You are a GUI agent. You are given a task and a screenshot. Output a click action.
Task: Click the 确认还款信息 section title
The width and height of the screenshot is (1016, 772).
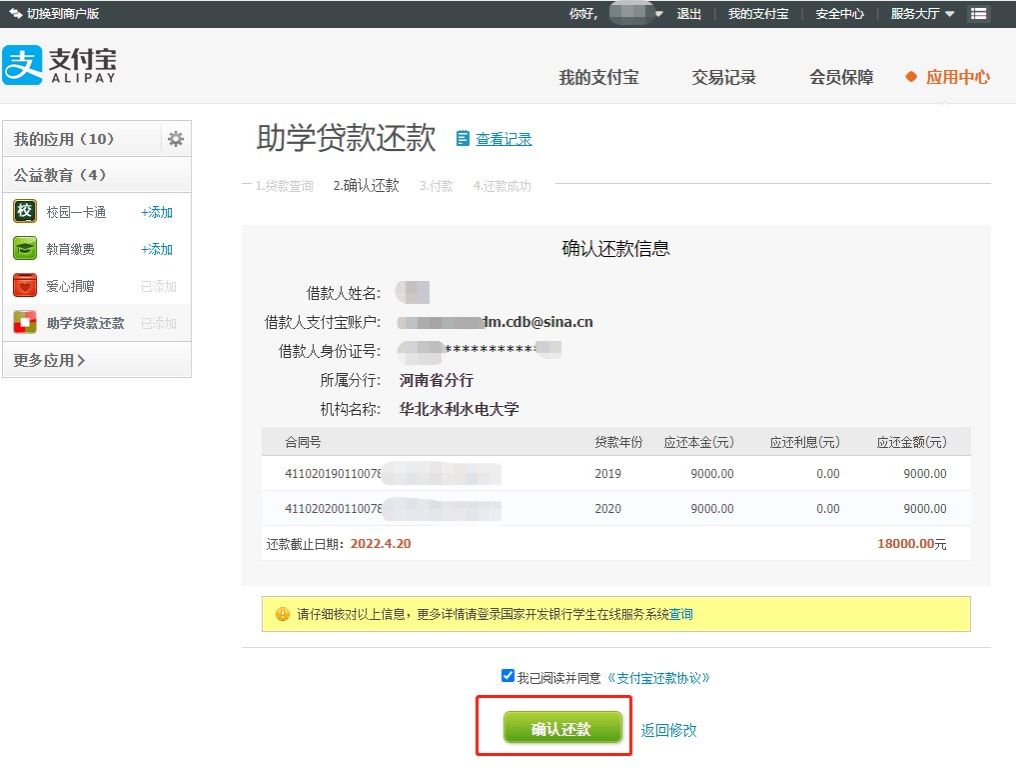(x=616, y=248)
